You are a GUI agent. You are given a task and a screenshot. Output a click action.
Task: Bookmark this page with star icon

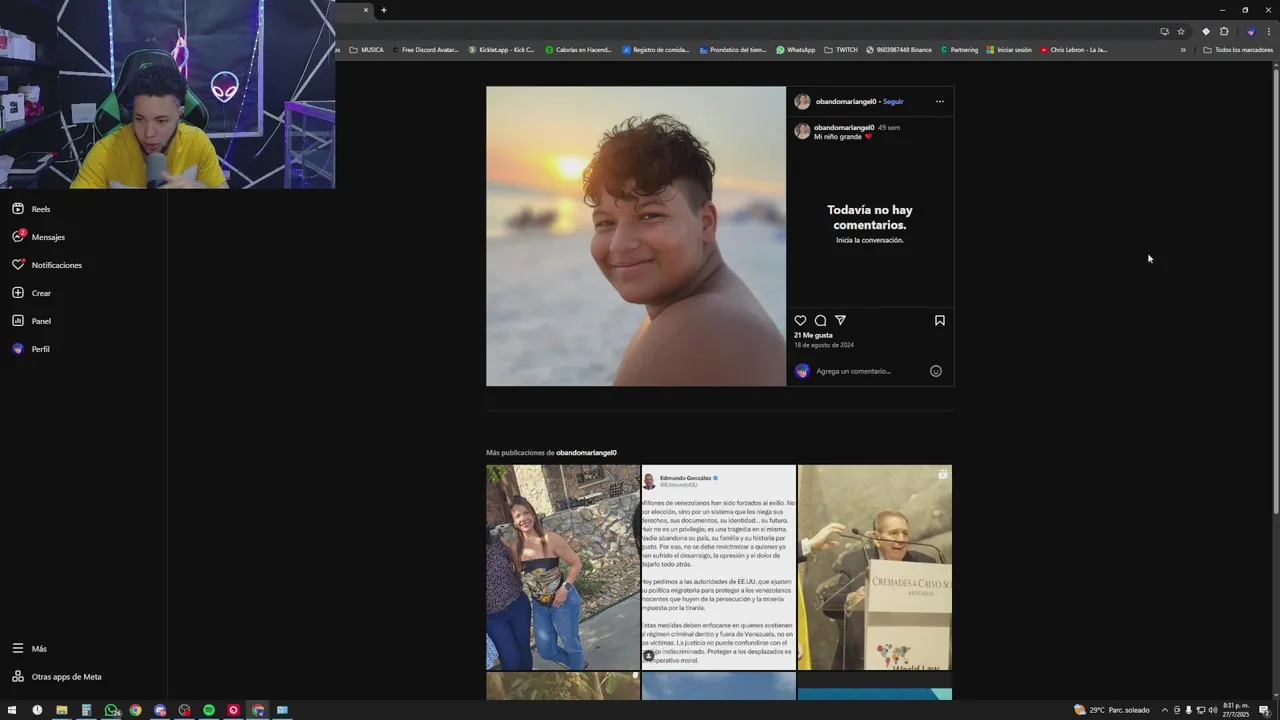[x=1180, y=31]
